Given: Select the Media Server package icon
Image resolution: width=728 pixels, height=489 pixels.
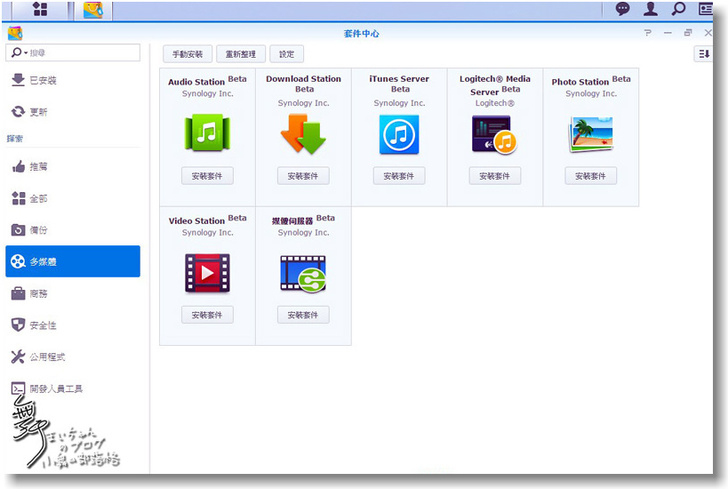Looking at the screenshot, I should click(x=303, y=273).
